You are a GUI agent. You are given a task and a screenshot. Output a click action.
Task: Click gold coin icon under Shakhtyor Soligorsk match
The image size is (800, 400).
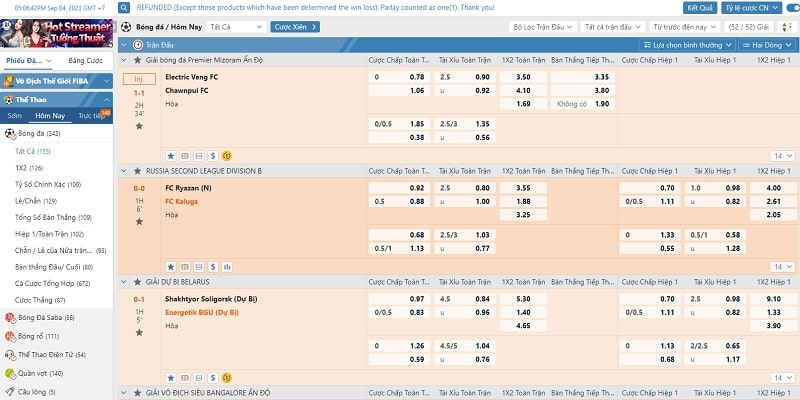[x=227, y=378]
